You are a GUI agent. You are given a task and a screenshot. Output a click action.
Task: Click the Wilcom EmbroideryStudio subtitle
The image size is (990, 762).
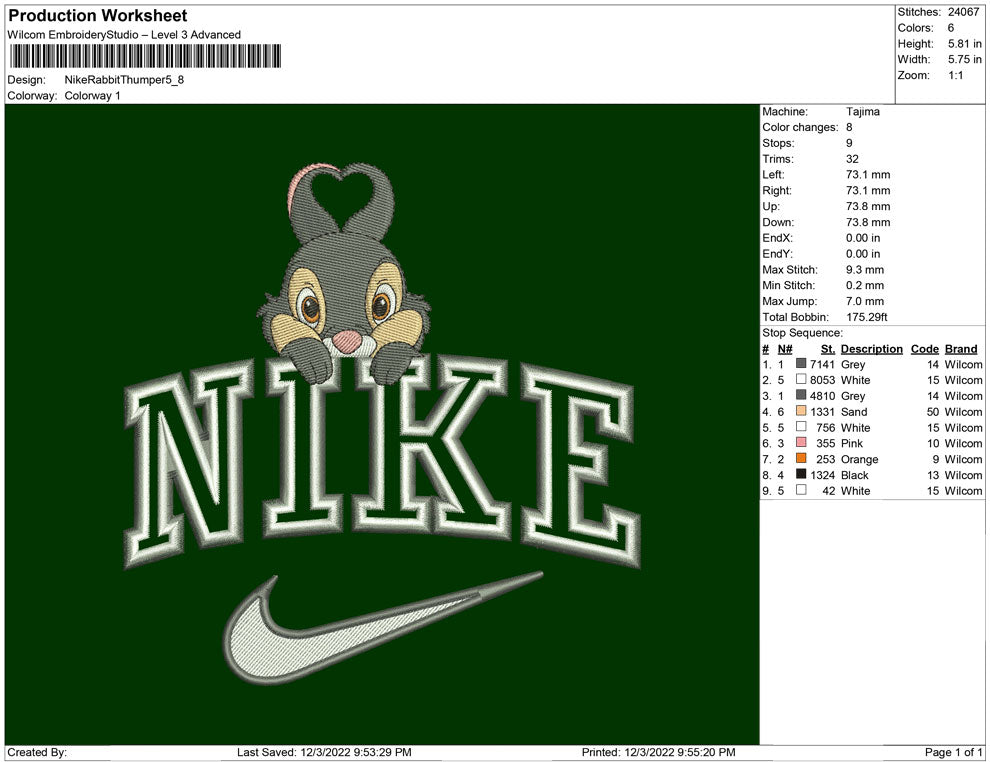coord(124,35)
